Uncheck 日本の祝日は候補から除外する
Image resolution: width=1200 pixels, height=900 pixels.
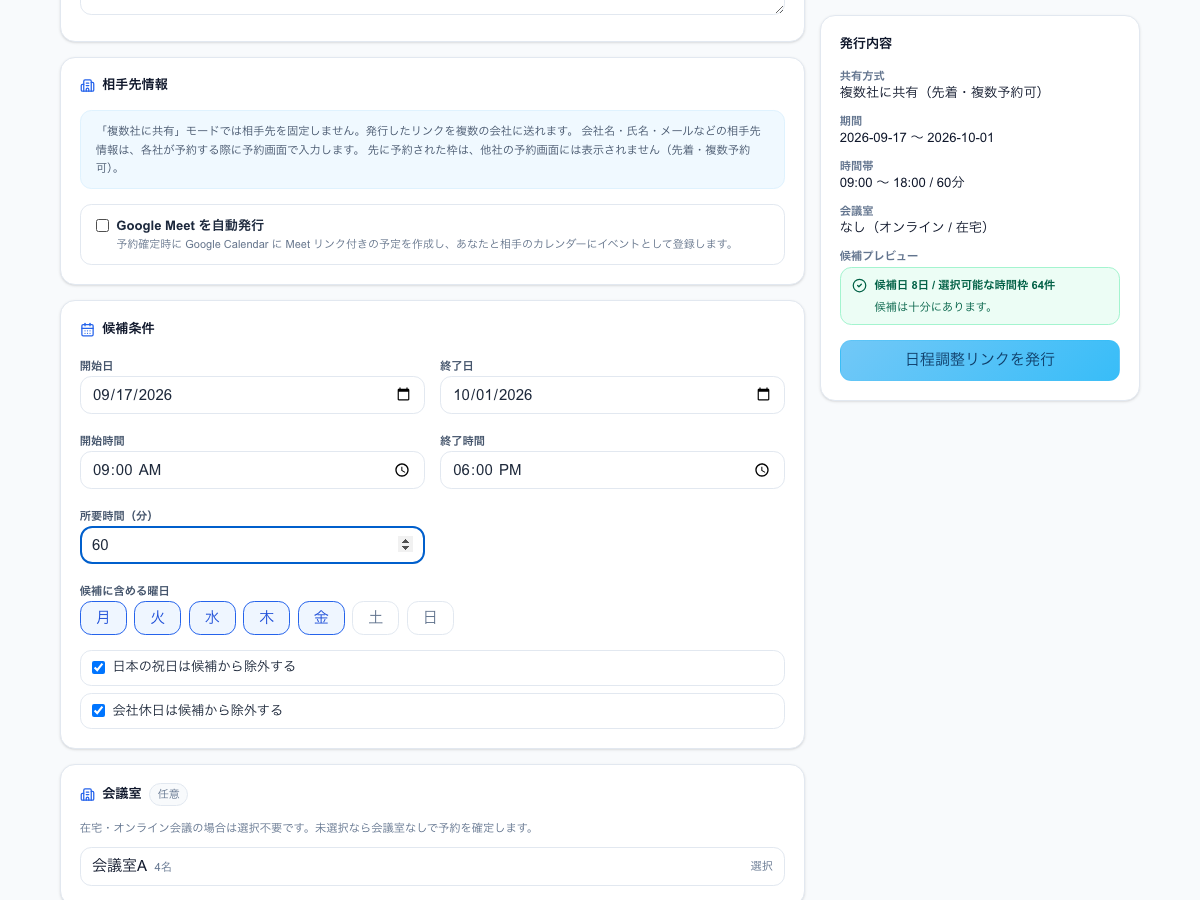(98, 667)
